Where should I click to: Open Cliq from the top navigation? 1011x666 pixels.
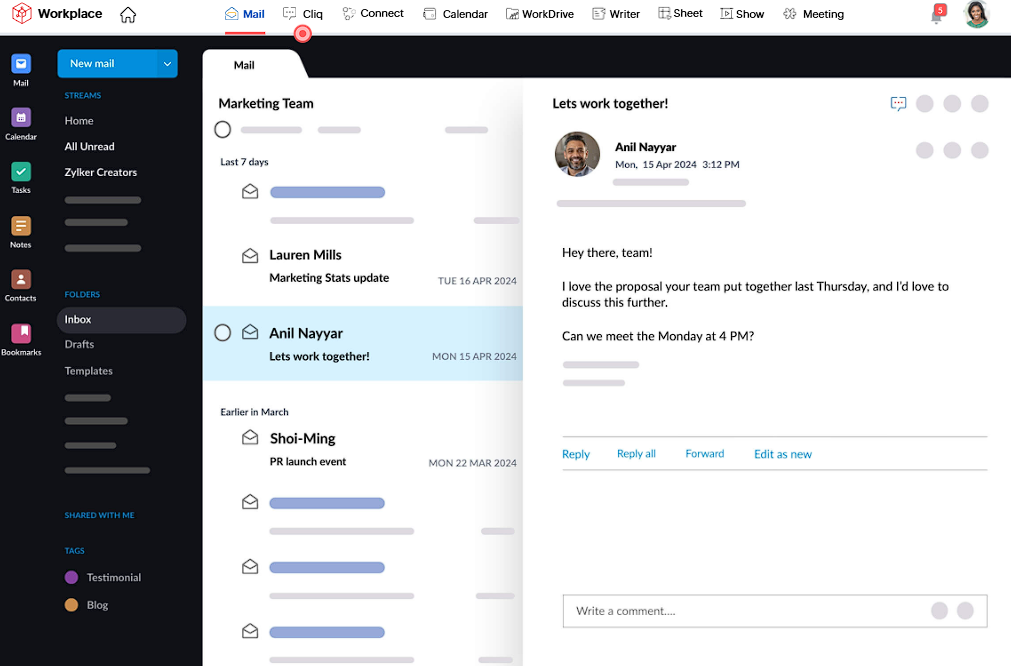click(x=303, y=13)
